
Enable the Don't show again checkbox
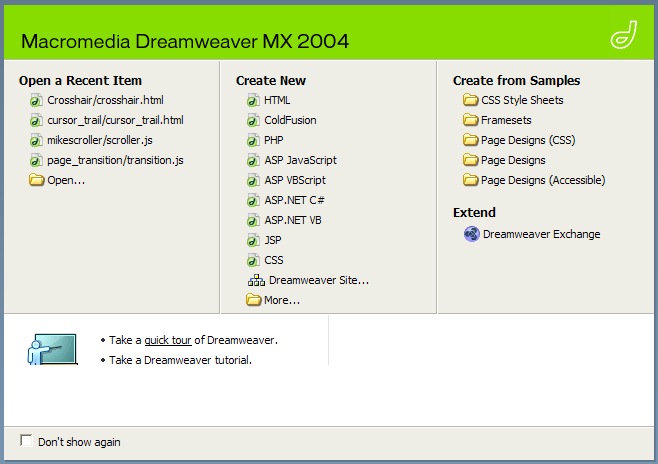tap(26, 440)
